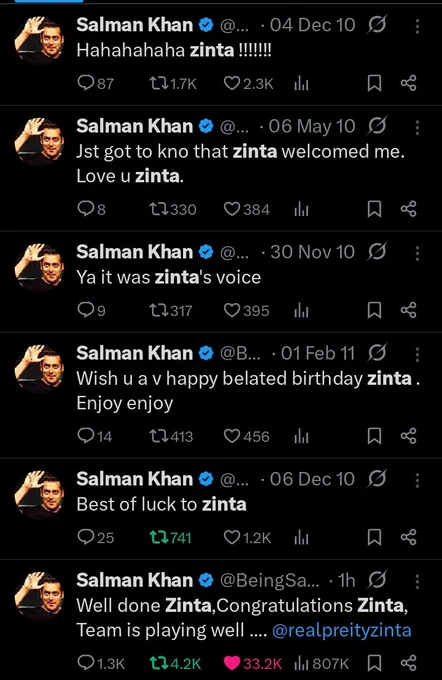This screenshot has height=680, width=442.
Task: Open Salman Khan's avatar on the top tweet
Action: click(x=39, y=40)
